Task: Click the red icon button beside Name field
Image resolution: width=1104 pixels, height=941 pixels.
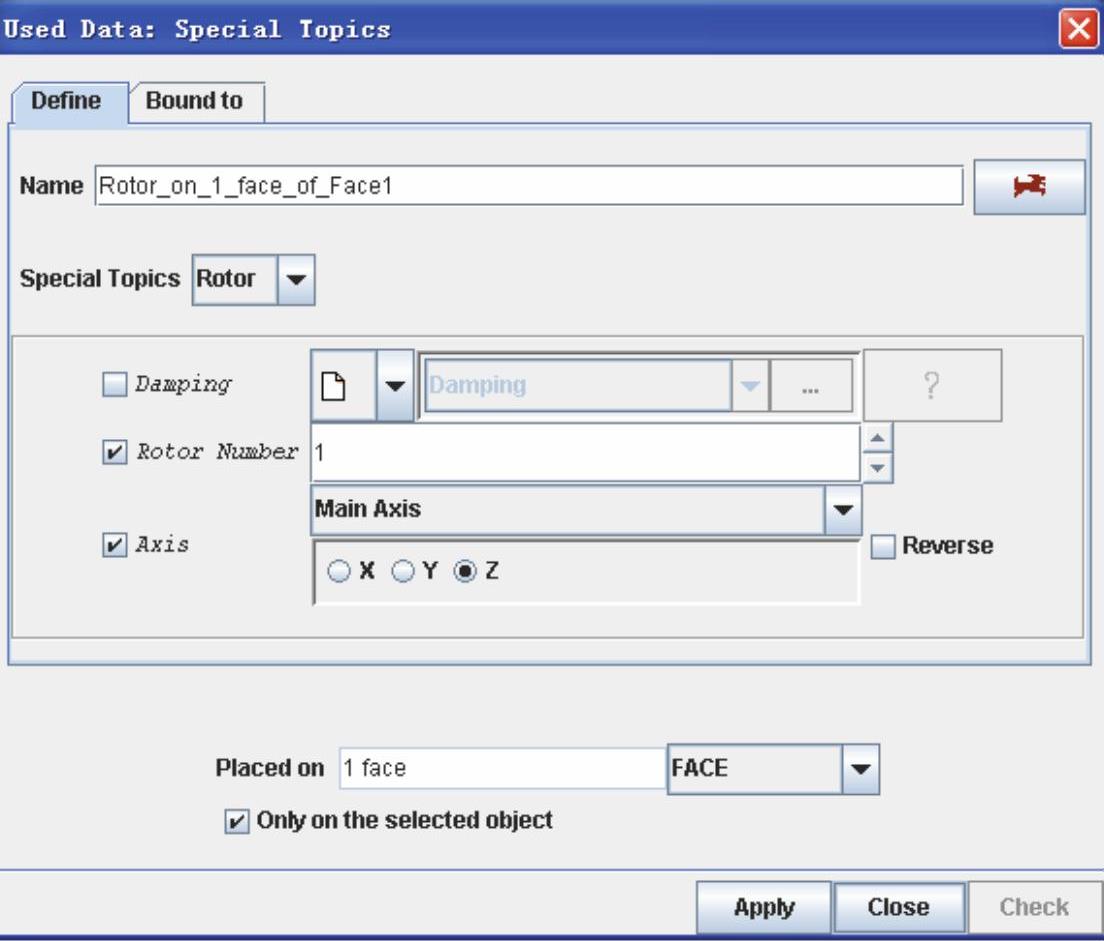Action: [x=1029, y=186]
